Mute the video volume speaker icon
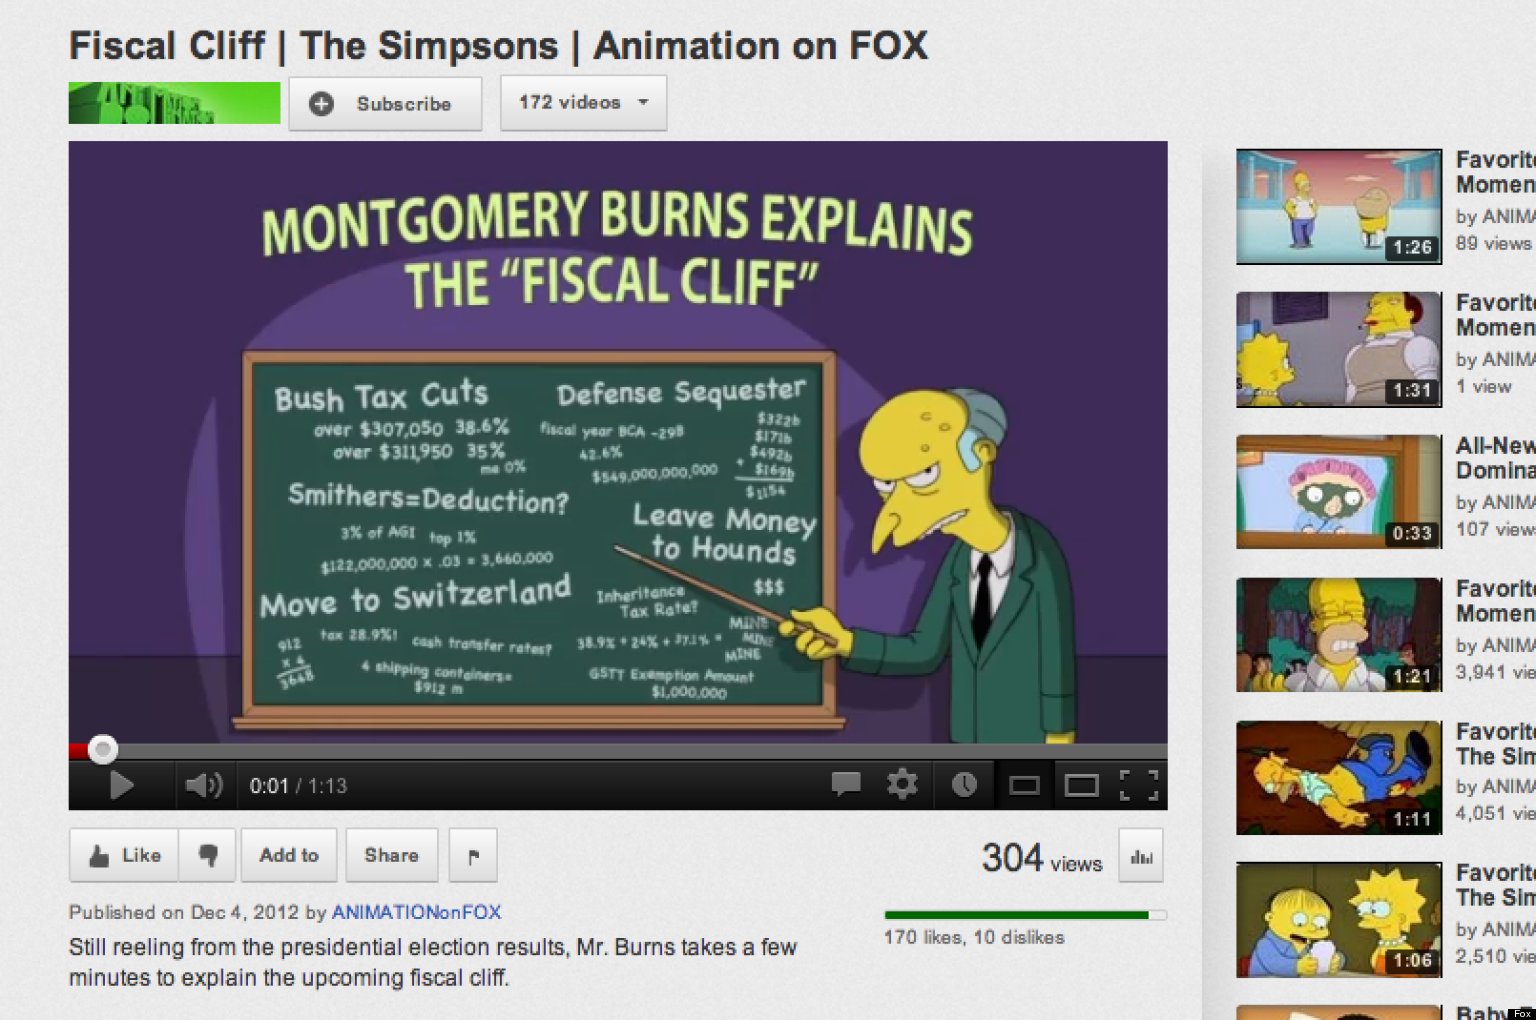The image size is (1536, 1020). 204,785
